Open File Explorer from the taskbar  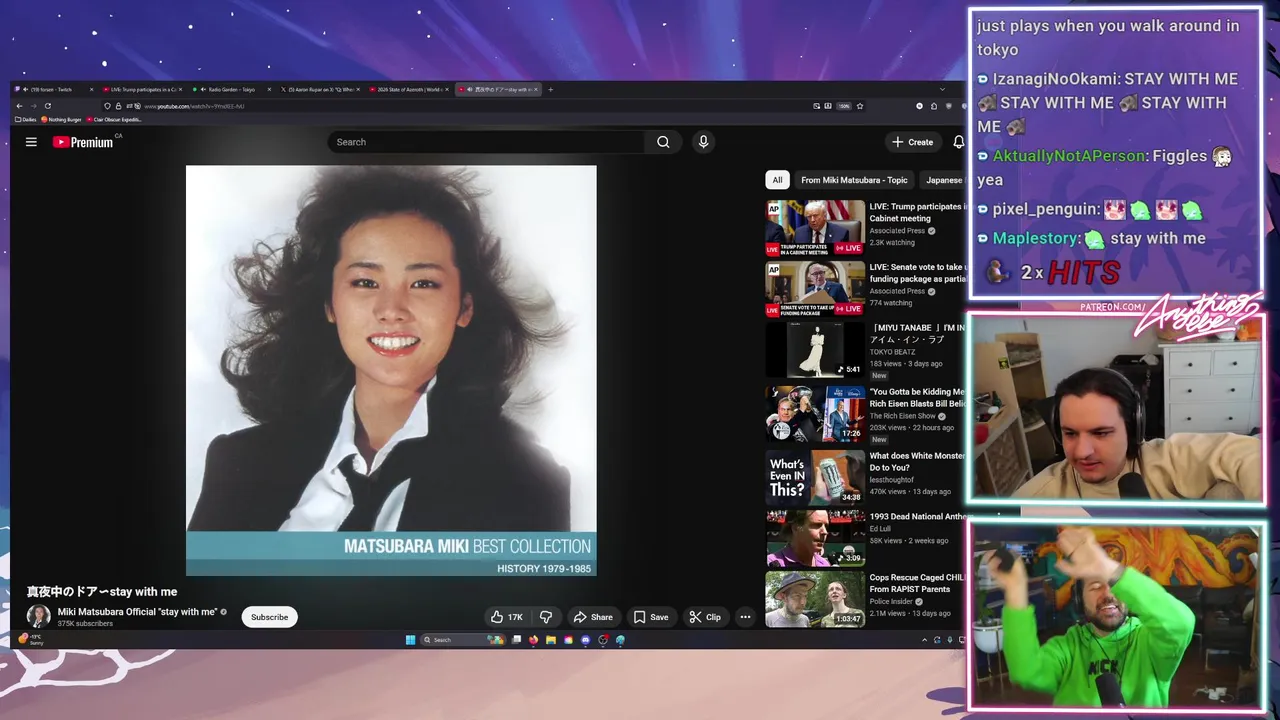point(550,640)
